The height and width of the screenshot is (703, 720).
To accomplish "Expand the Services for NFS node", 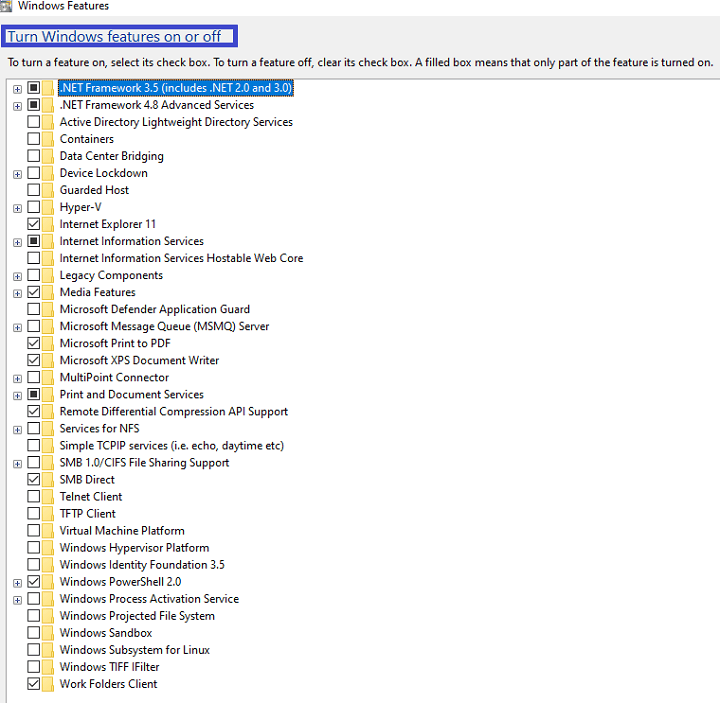I will [17, 430].
